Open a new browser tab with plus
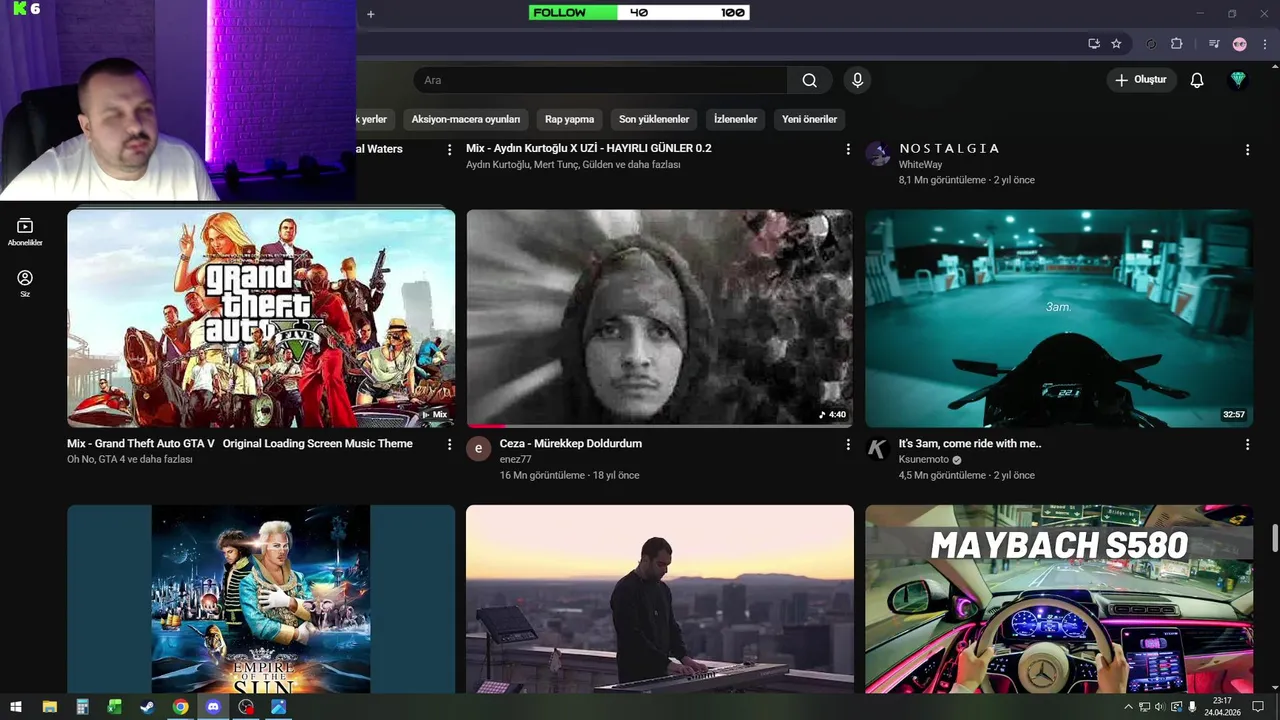 (x=370, y=14)
